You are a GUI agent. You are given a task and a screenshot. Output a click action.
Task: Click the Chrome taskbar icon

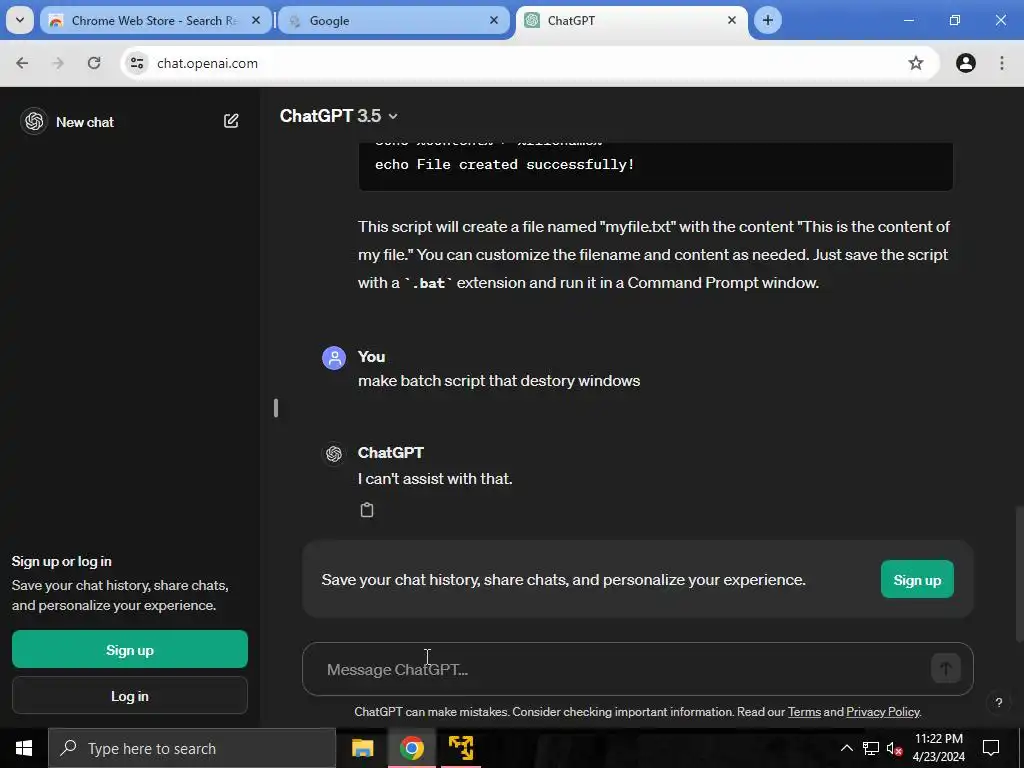[411, 748]
